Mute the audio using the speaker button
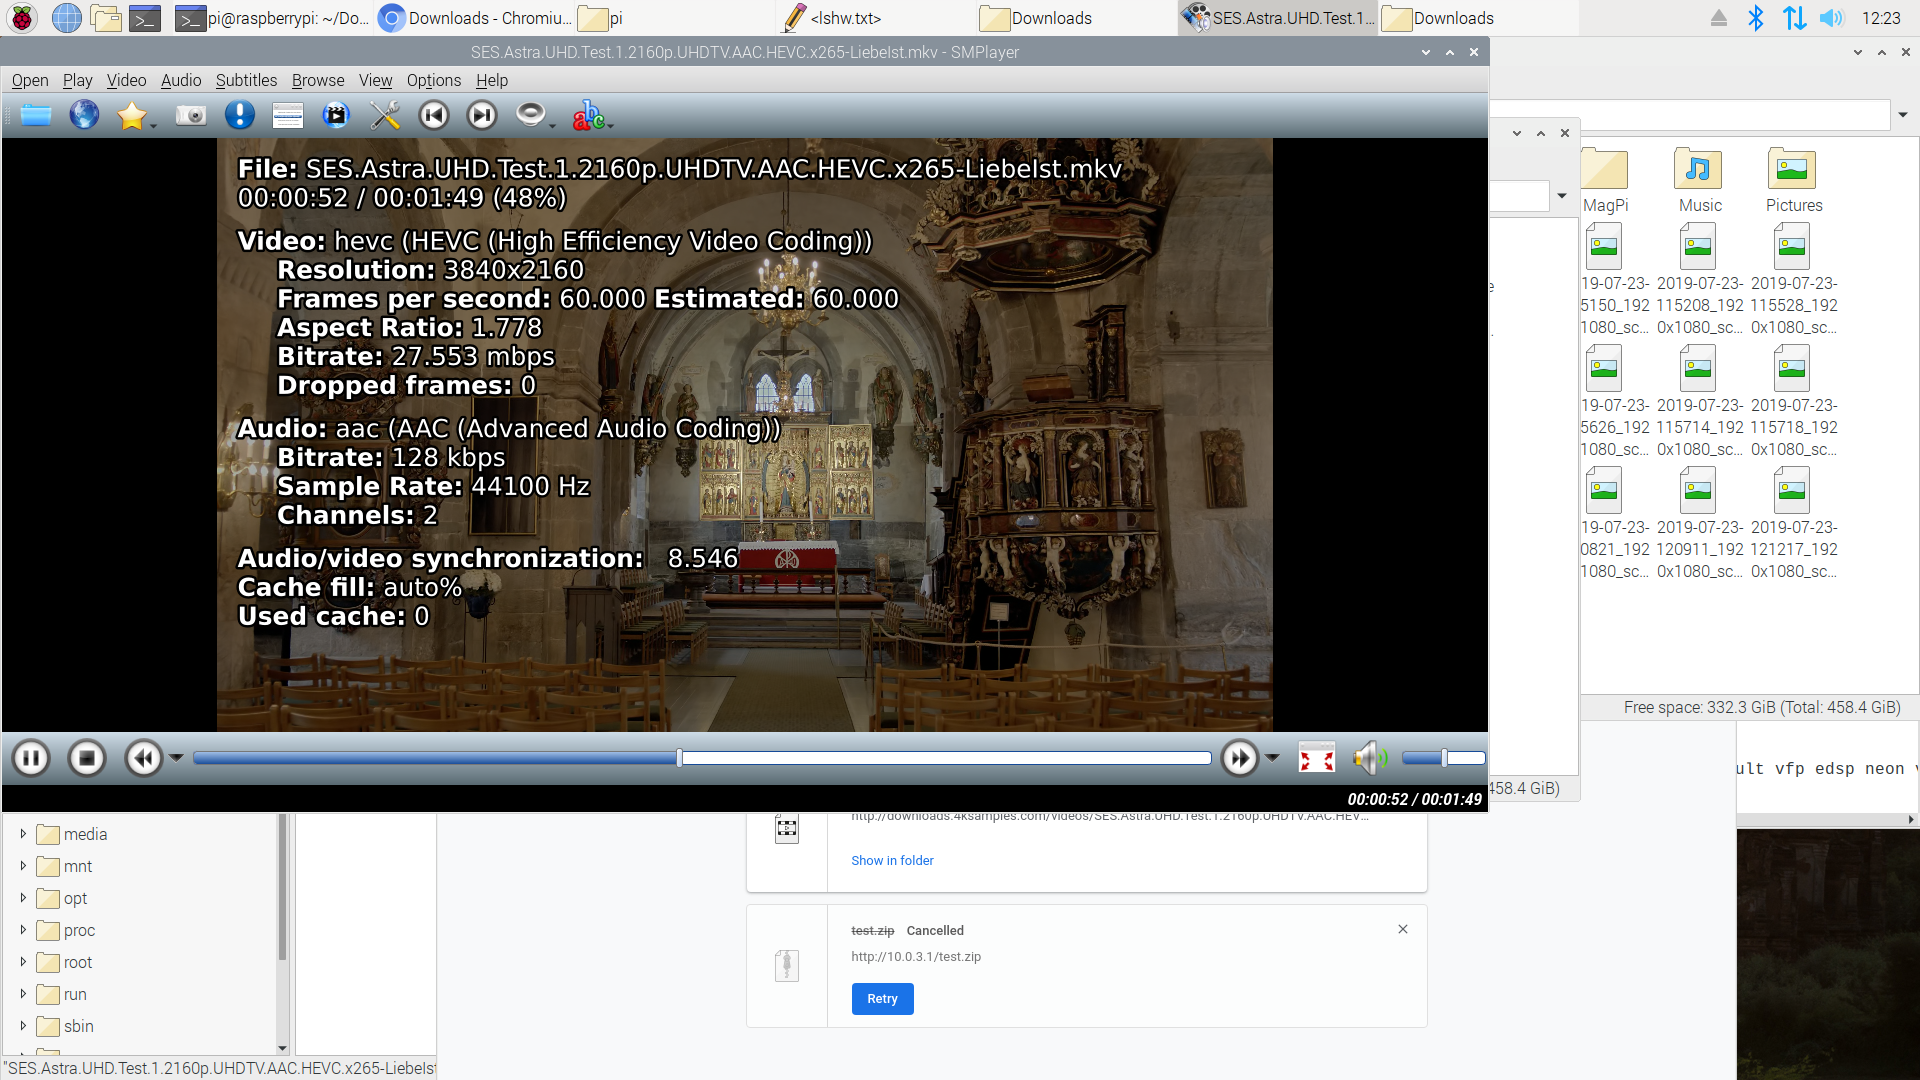This screenshot has height=1080, width=1920. point(1368,759)
